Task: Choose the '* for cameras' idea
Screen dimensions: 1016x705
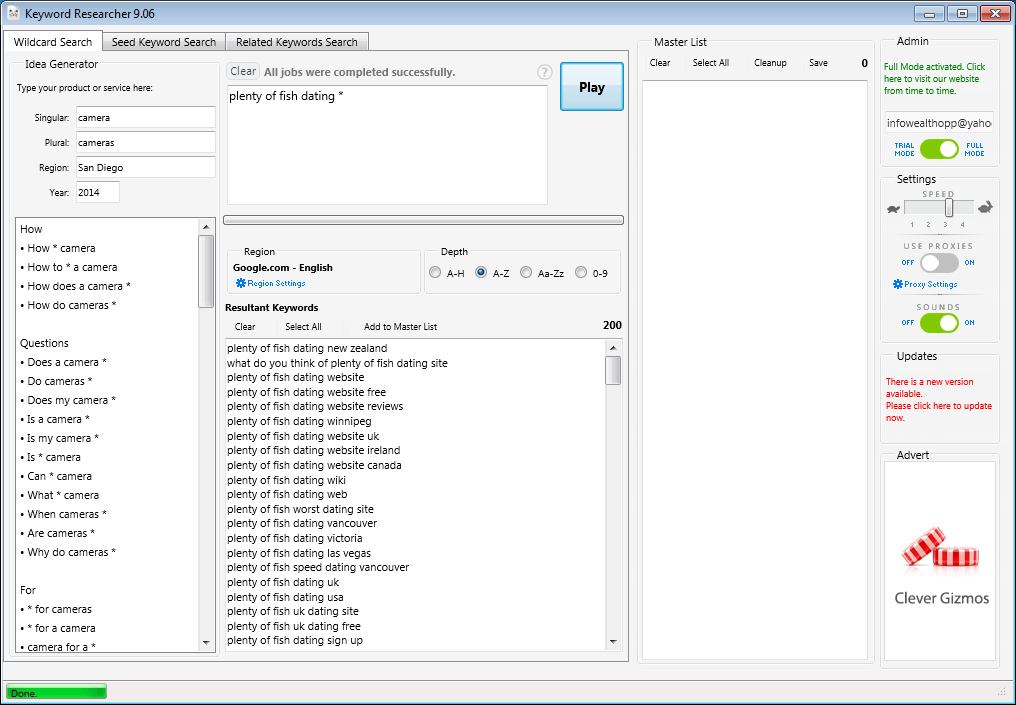Action: pos(56,609)
